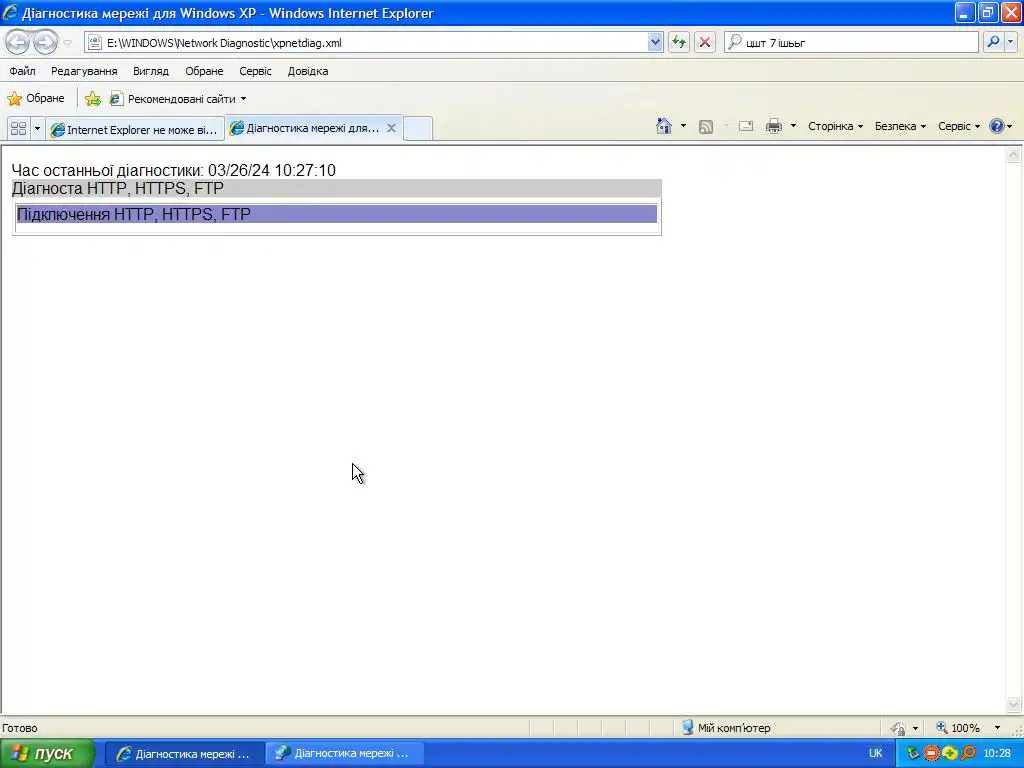Refresh the page with green arrows icon
This screenshot has width=1024, height=768.
point(679,43)
